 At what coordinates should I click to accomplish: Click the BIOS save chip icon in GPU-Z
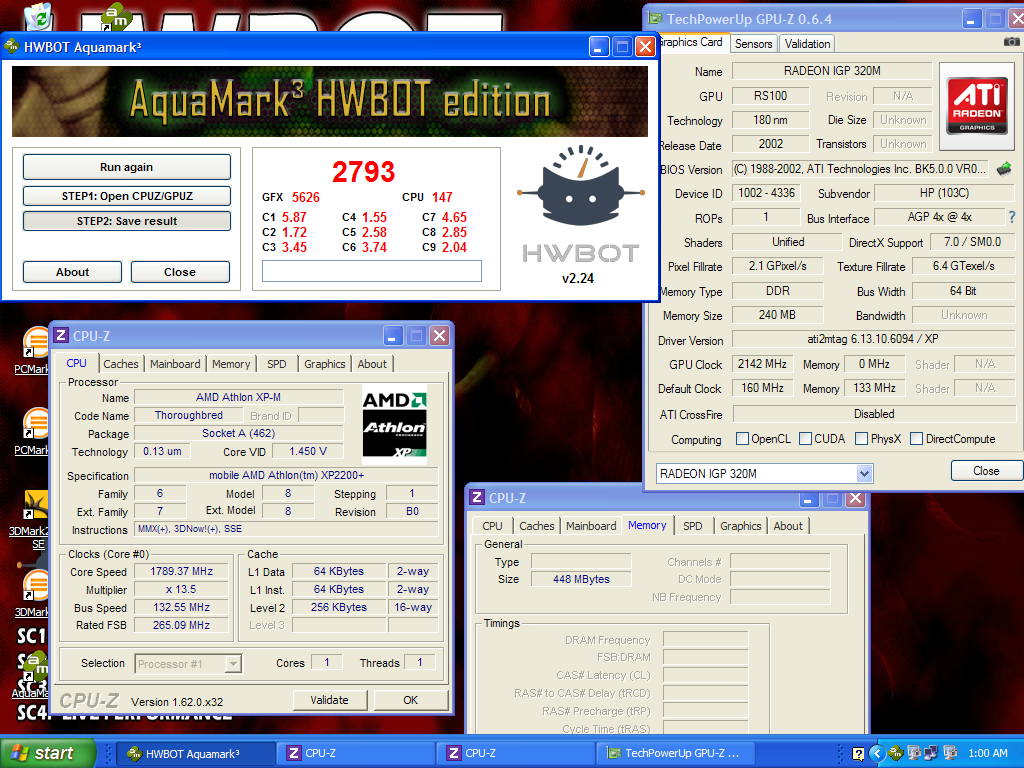1004,169
